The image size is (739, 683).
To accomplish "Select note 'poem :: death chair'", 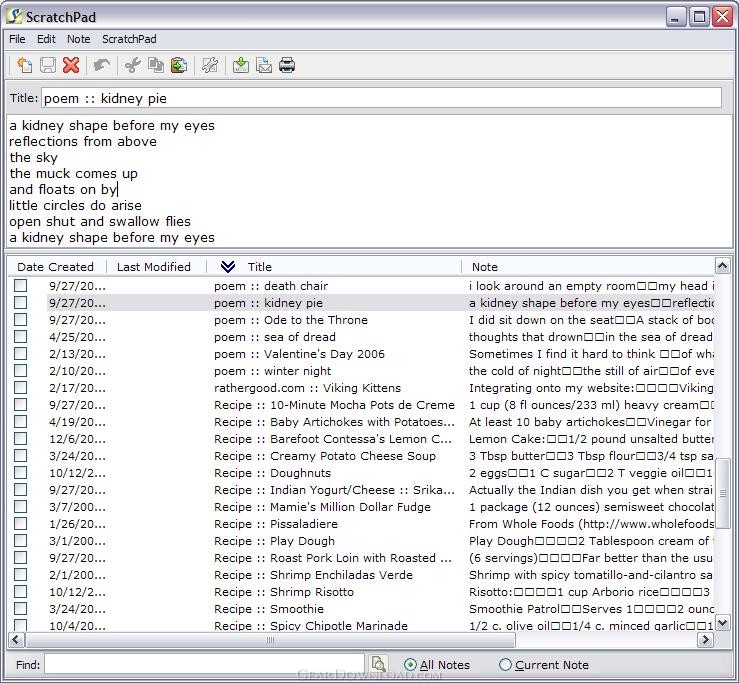I will [271, 286].
